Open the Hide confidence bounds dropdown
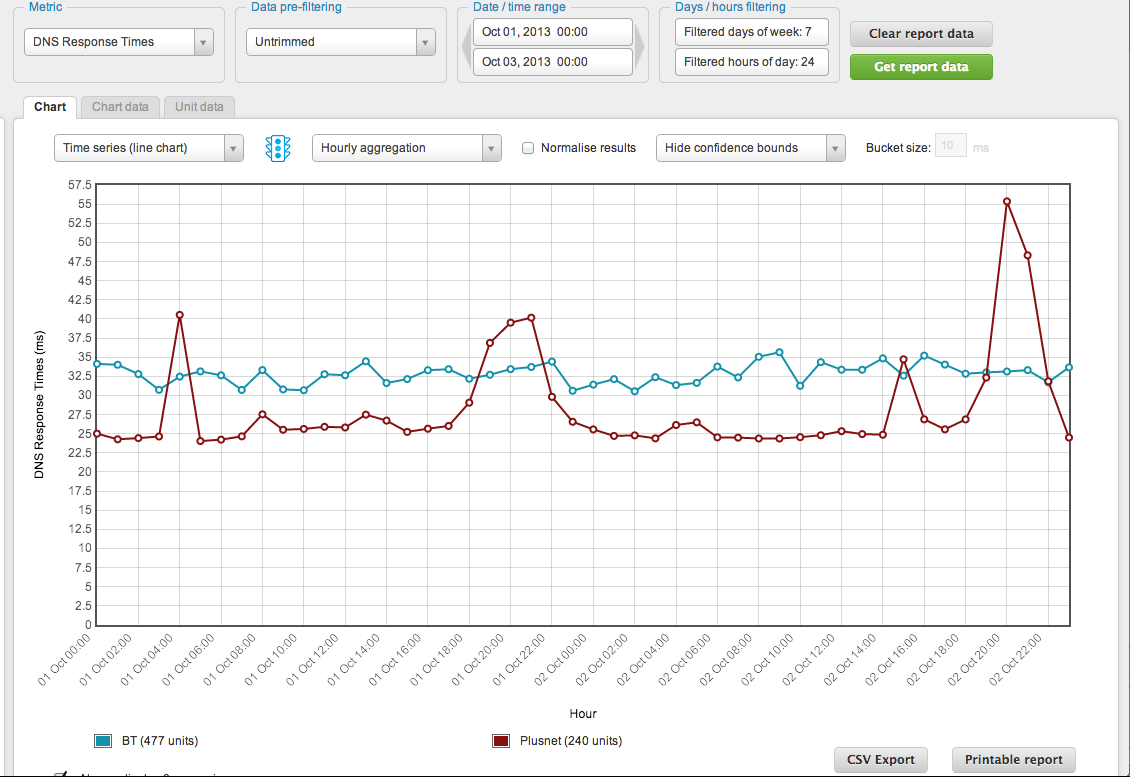 coord(750,148)
